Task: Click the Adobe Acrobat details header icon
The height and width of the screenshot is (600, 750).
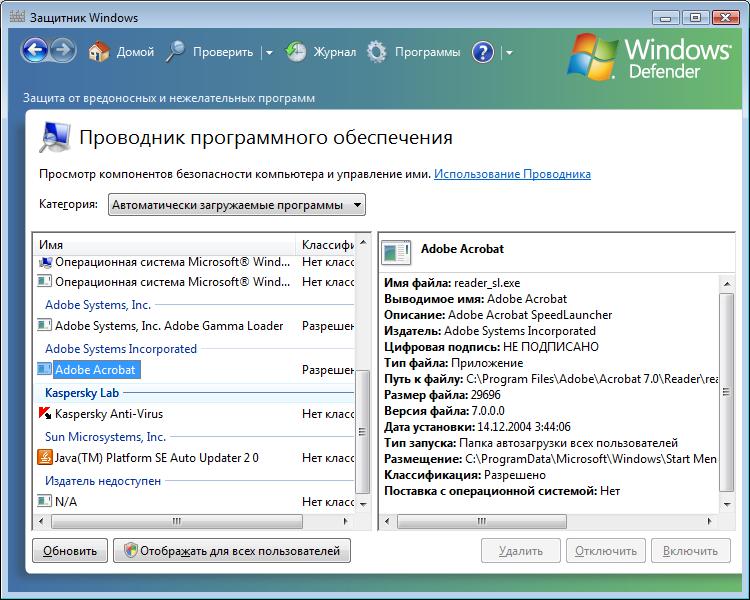Action: coord(396,252)
